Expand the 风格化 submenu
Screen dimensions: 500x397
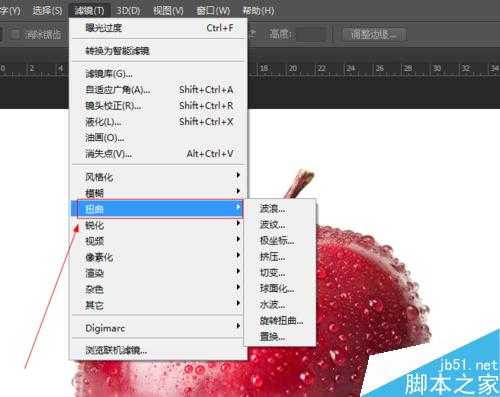158,177
